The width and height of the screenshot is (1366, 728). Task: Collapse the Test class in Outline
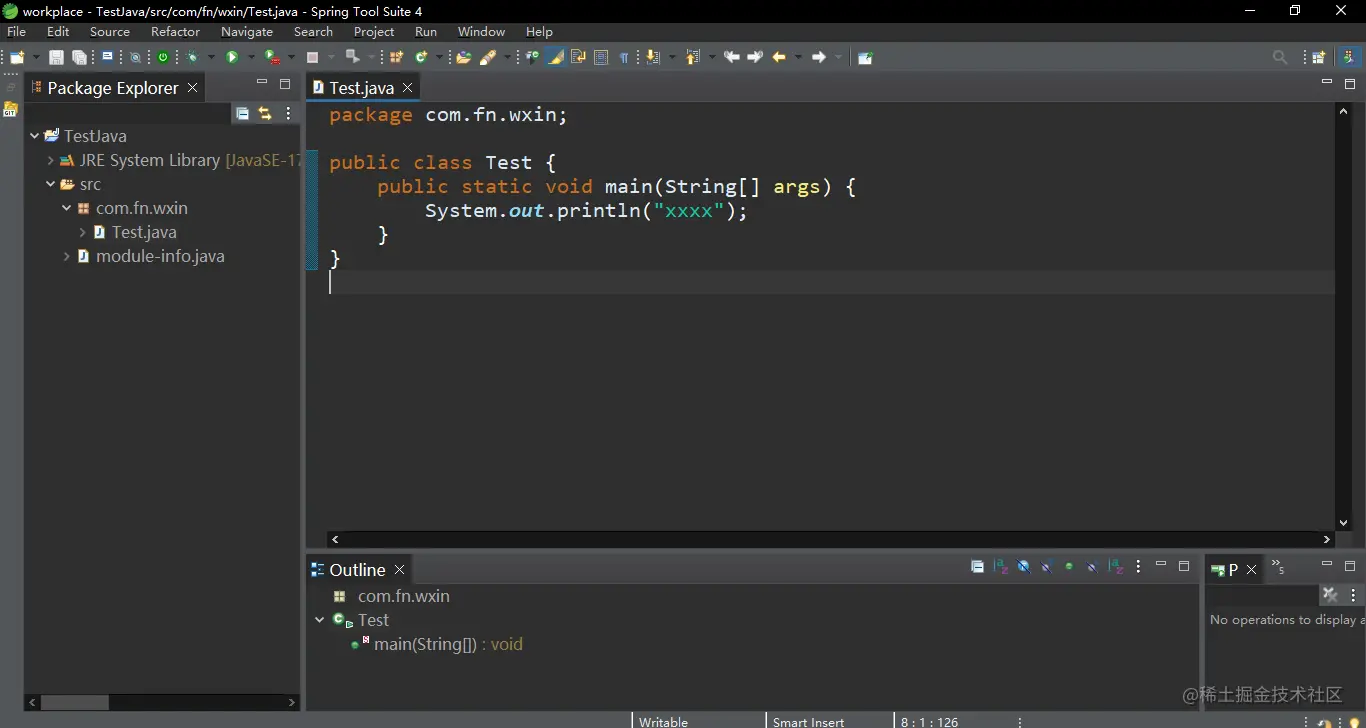[x=320, y=620]
